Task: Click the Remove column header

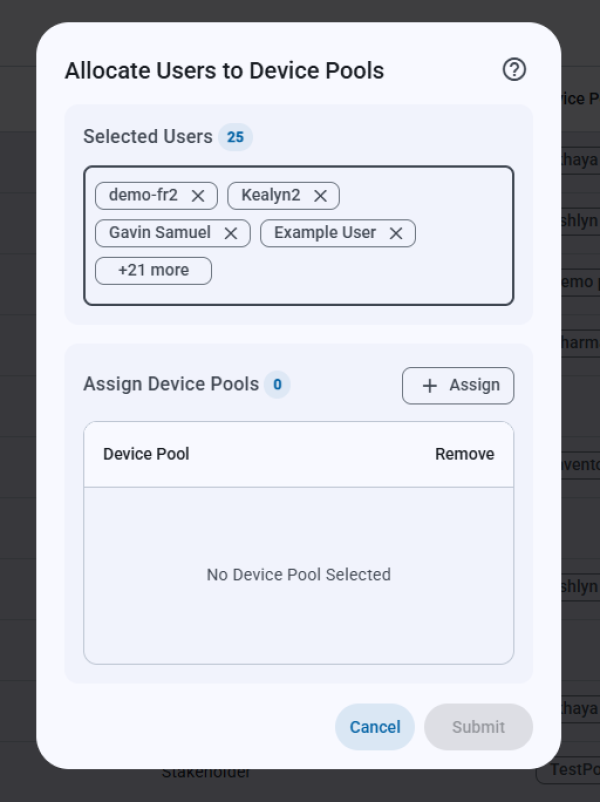Action: pos(464,454)
